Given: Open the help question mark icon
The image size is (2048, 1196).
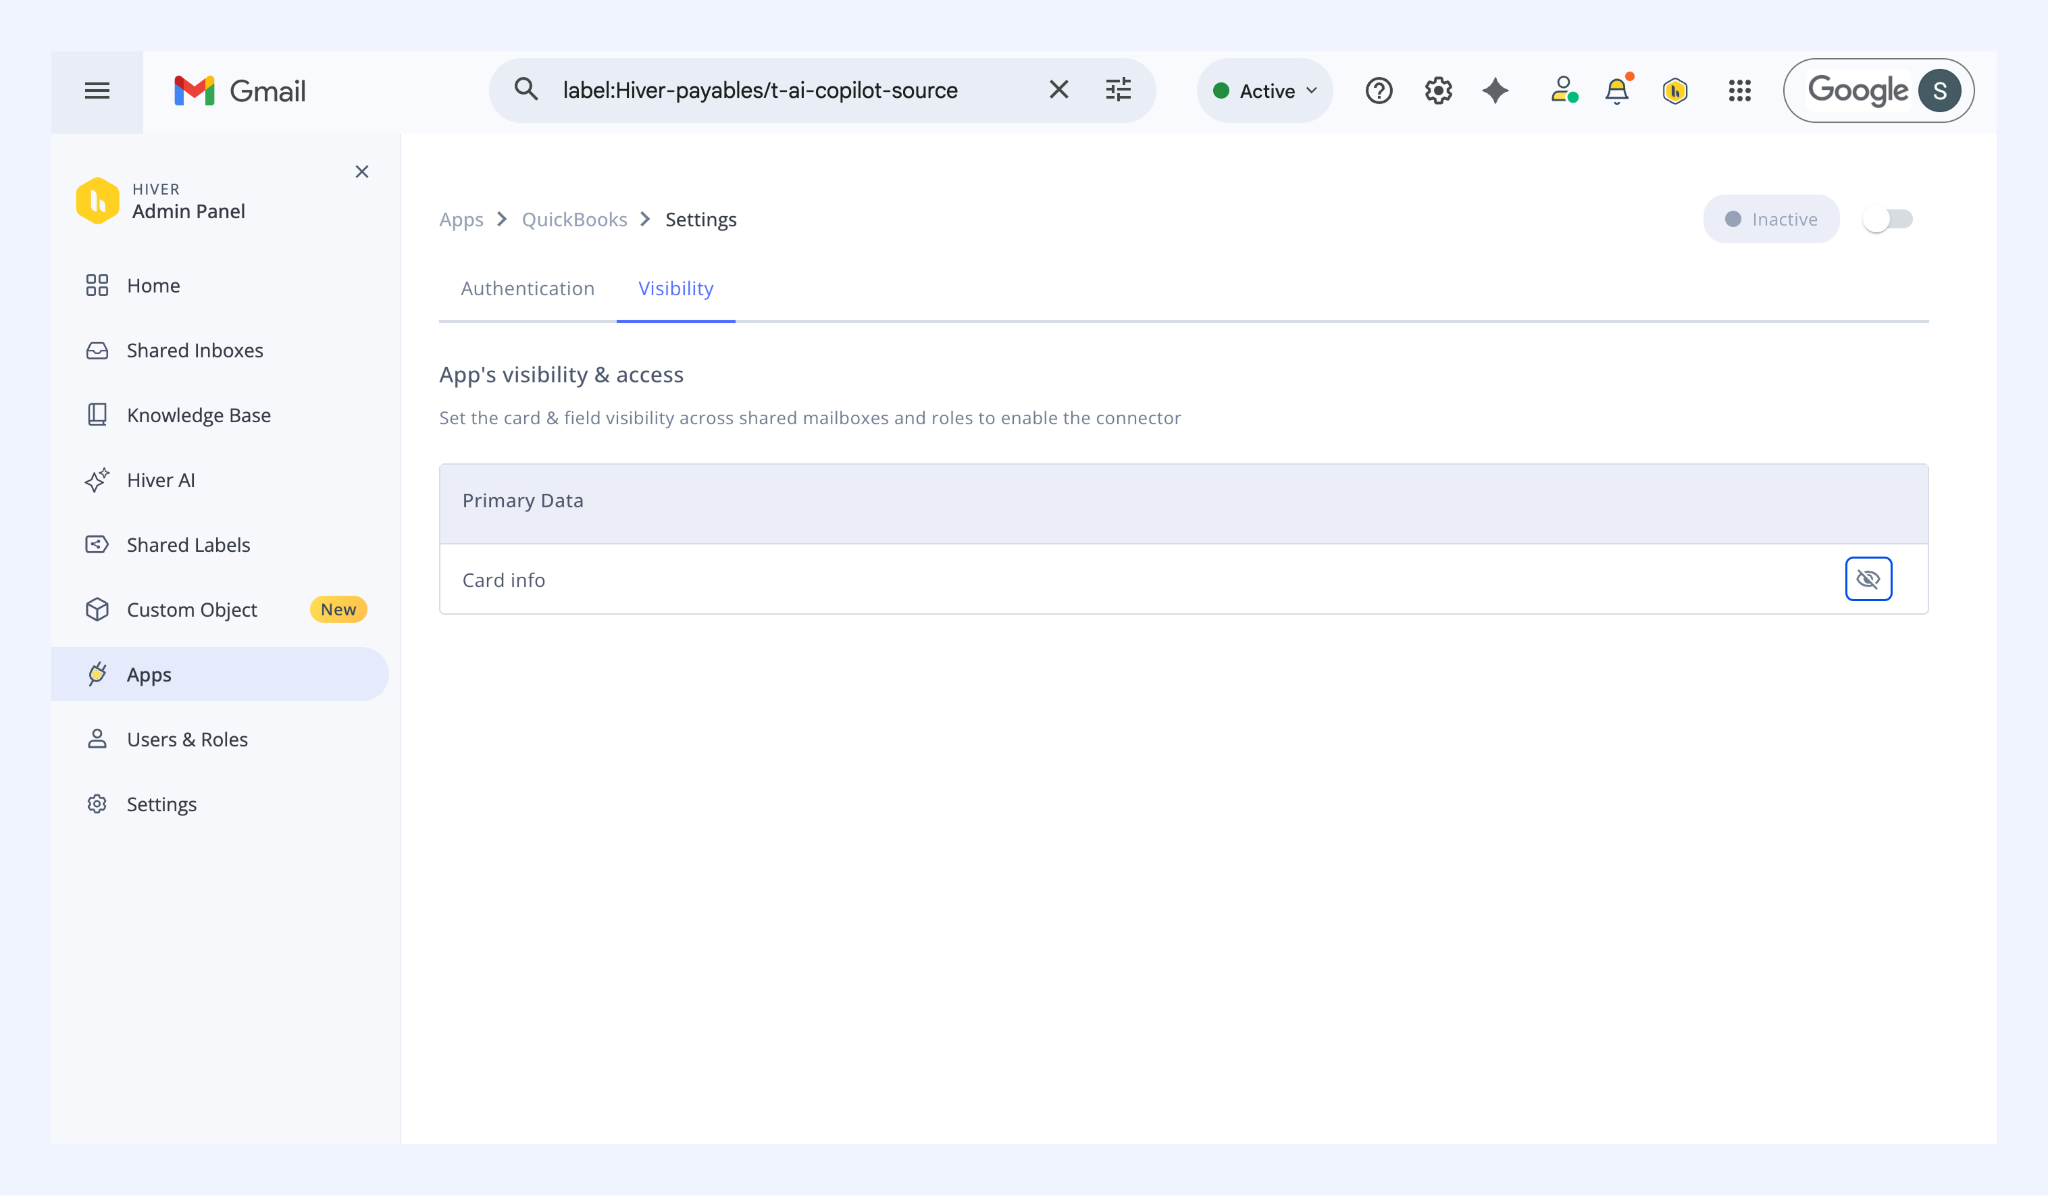Looking at the screenshot, I should 1379,91.
